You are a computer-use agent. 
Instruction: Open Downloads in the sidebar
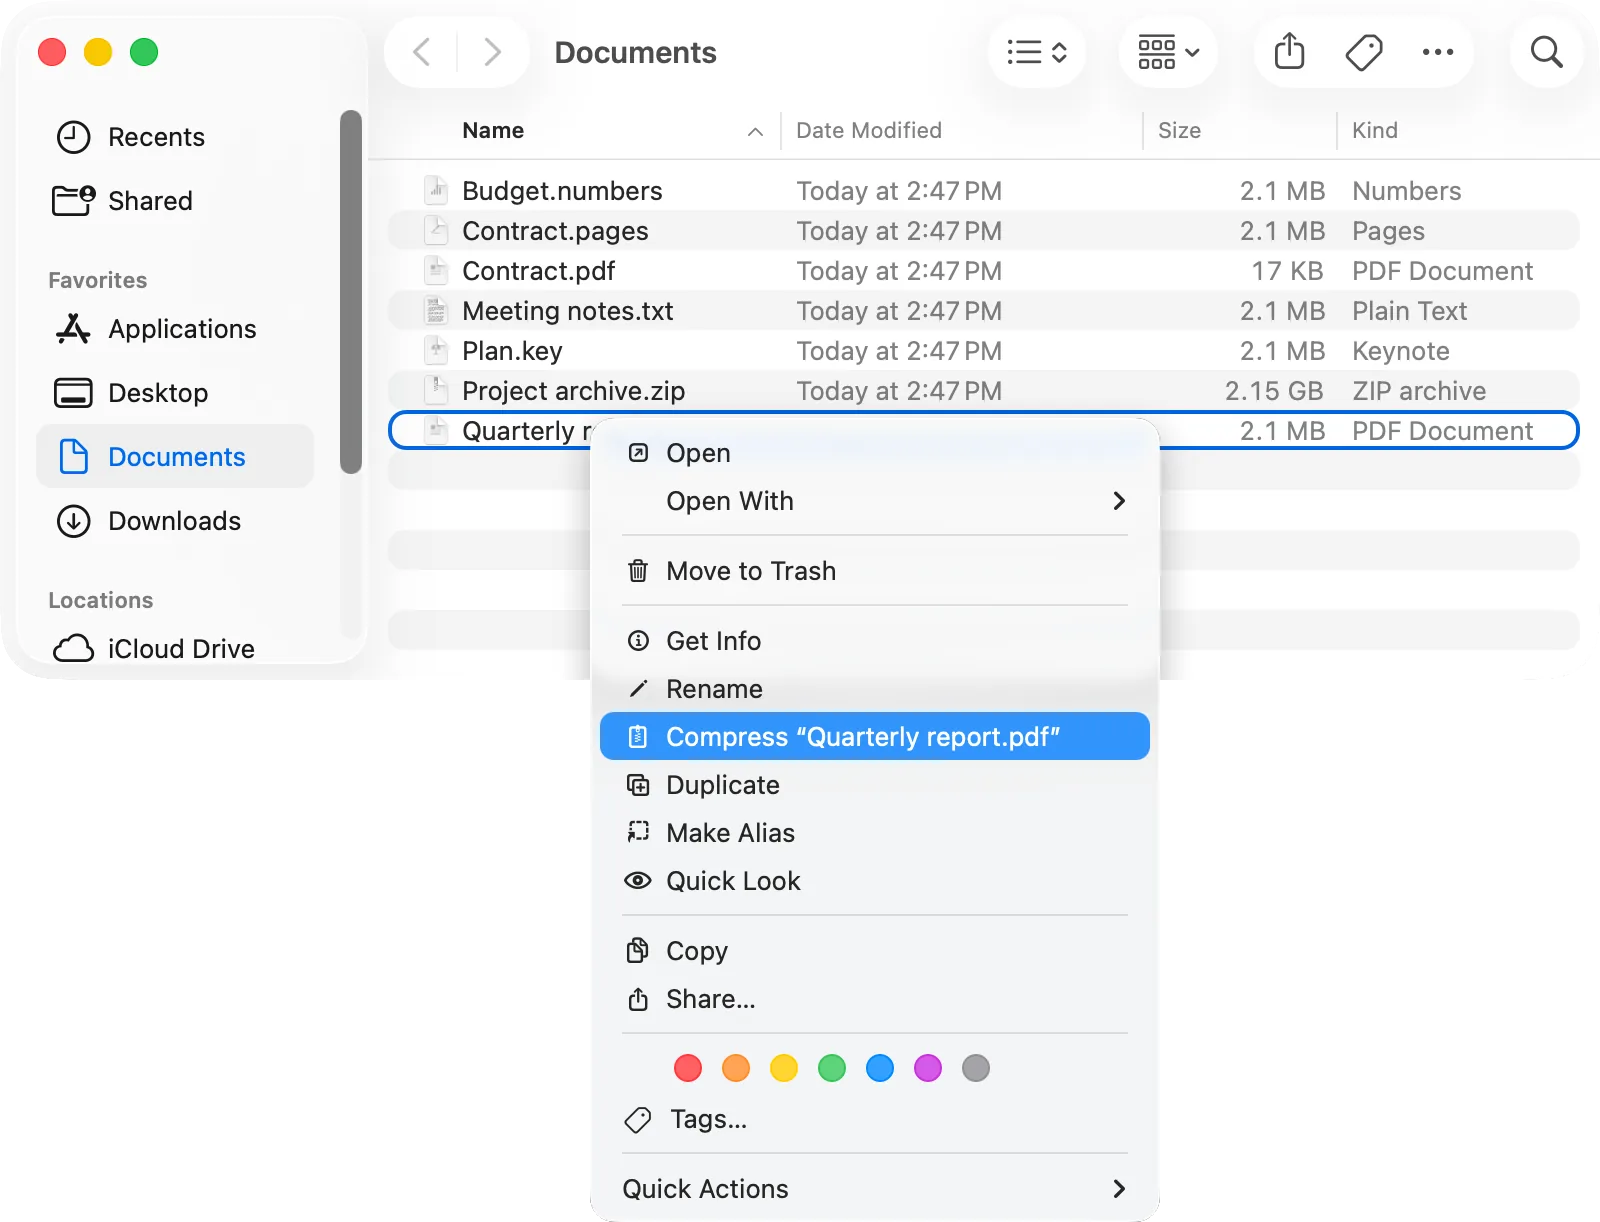pyautogui.click(x=176, y=521)
